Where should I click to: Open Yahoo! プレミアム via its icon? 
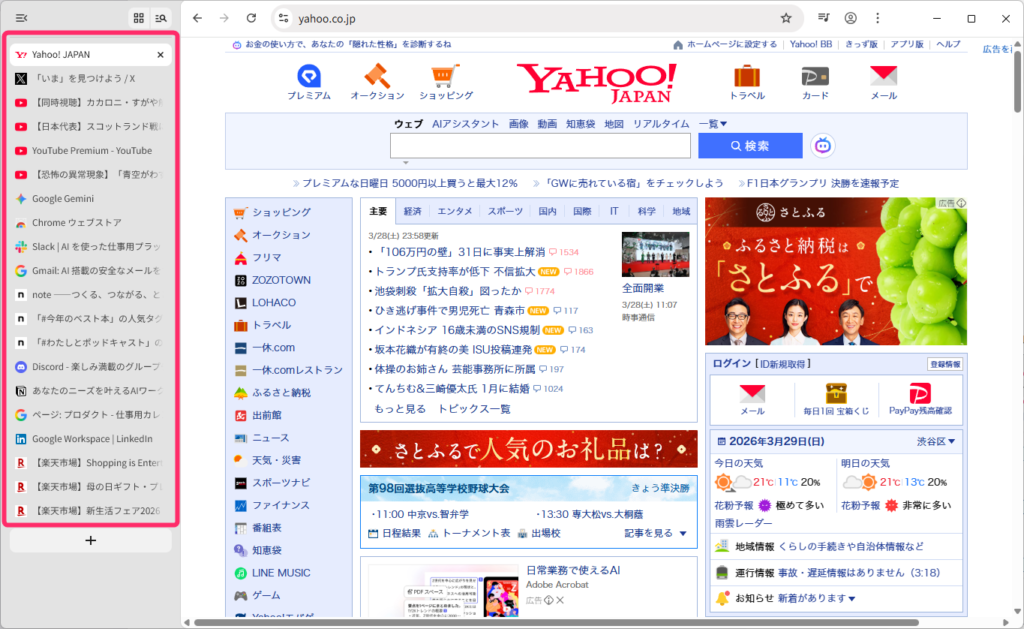click(307, 77)
